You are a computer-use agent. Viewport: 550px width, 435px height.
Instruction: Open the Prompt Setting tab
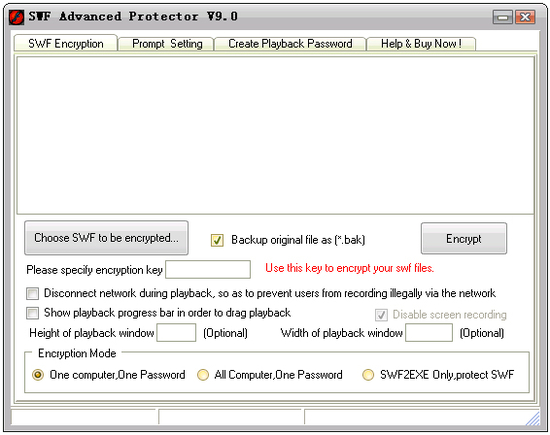[x=167, y=44]
